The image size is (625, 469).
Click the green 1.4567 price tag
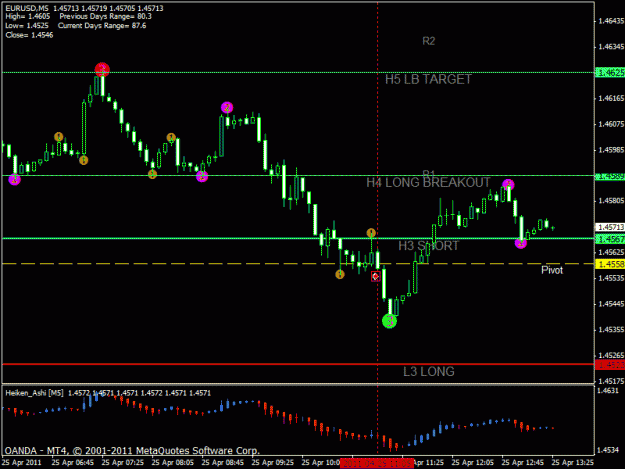[x=610, y=239]
